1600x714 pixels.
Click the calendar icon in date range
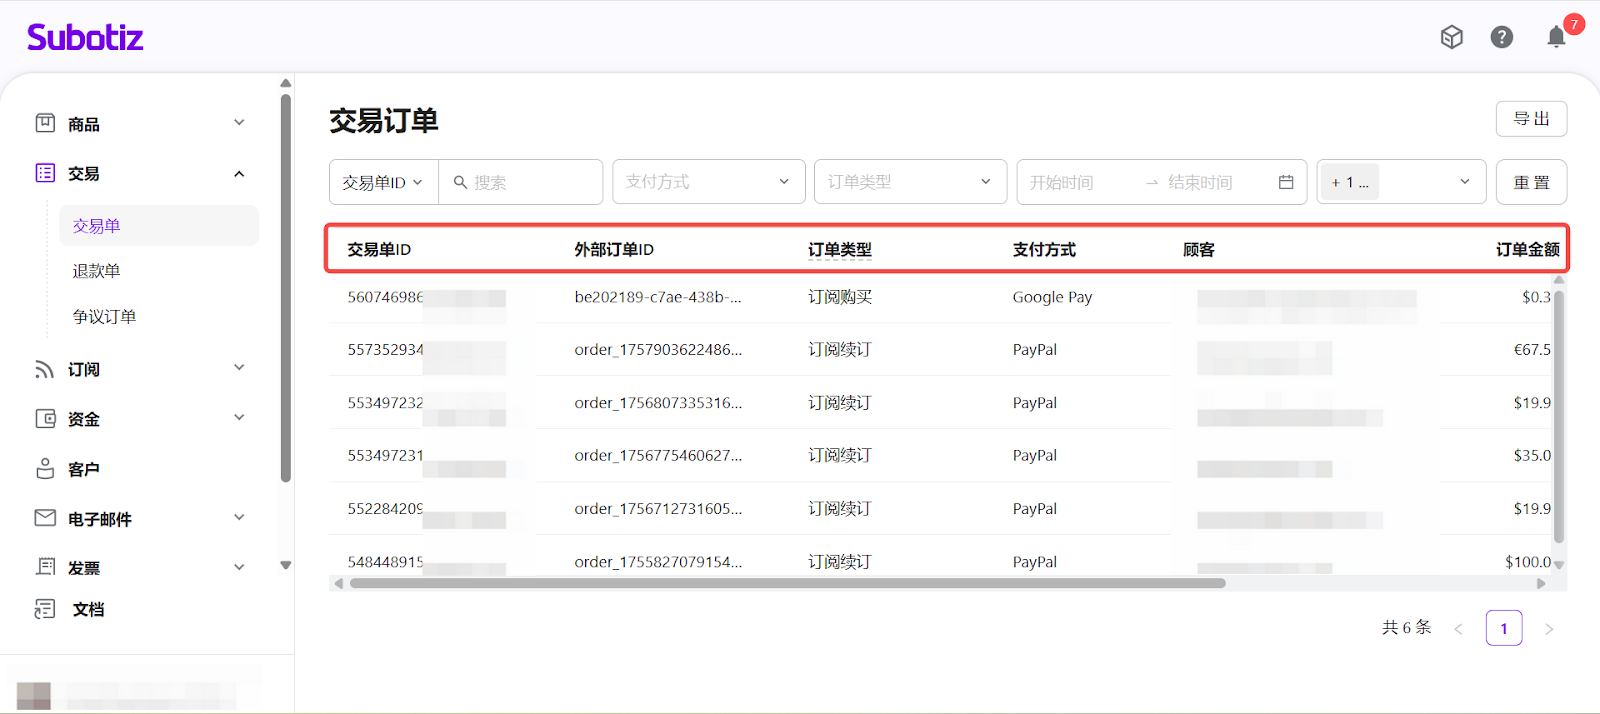click(1286, 182)
